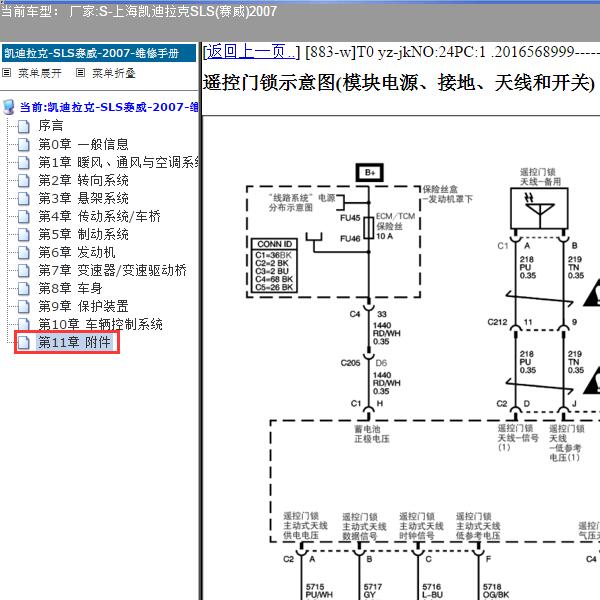Open 第1章 暖风、通风与空调系统
Screen dimensions: 600x600
tap(118, 162)
